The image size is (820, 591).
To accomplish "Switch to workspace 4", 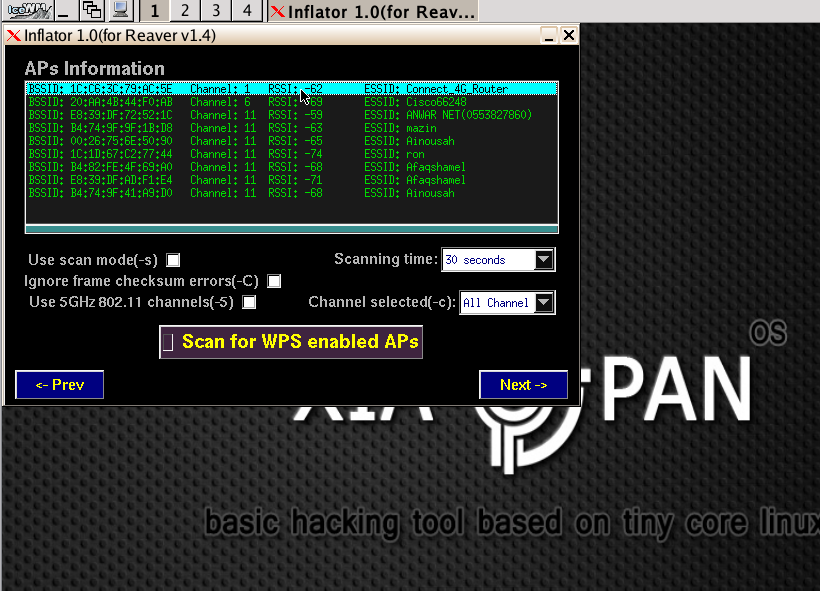I will (x=247, y=10).
